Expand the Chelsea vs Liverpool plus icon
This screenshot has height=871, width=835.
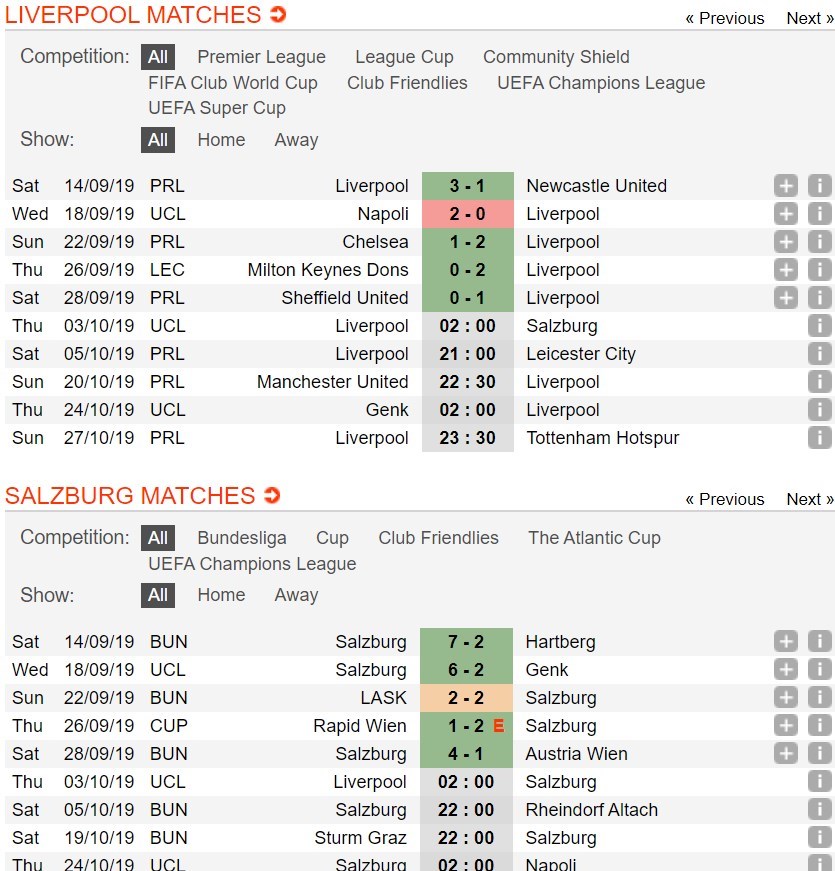786,242
